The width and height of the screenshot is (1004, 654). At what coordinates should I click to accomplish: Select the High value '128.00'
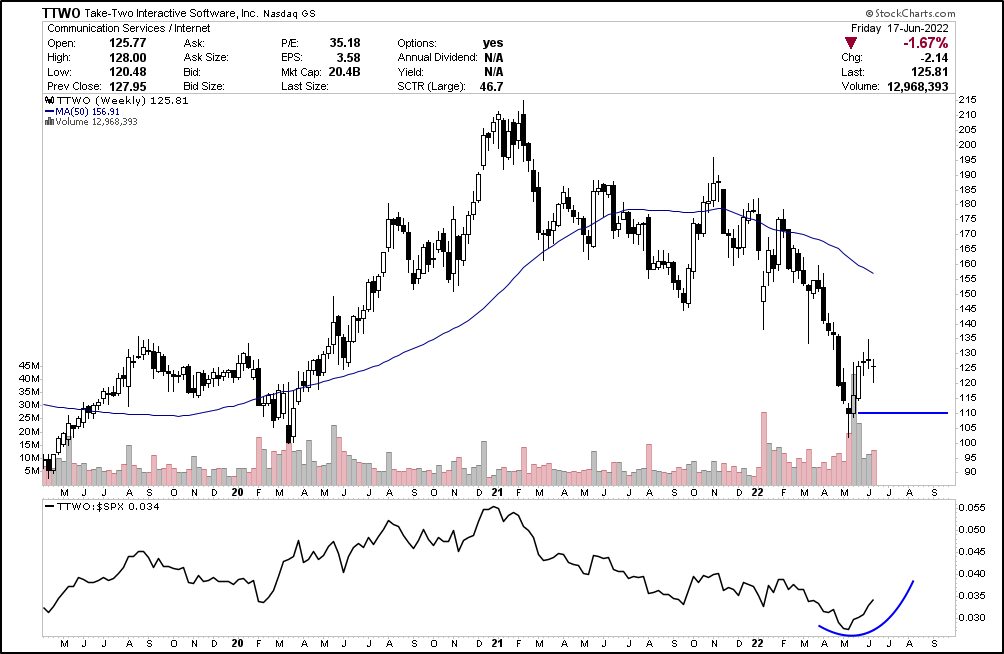pyautogui.click(x=127, y=58)
